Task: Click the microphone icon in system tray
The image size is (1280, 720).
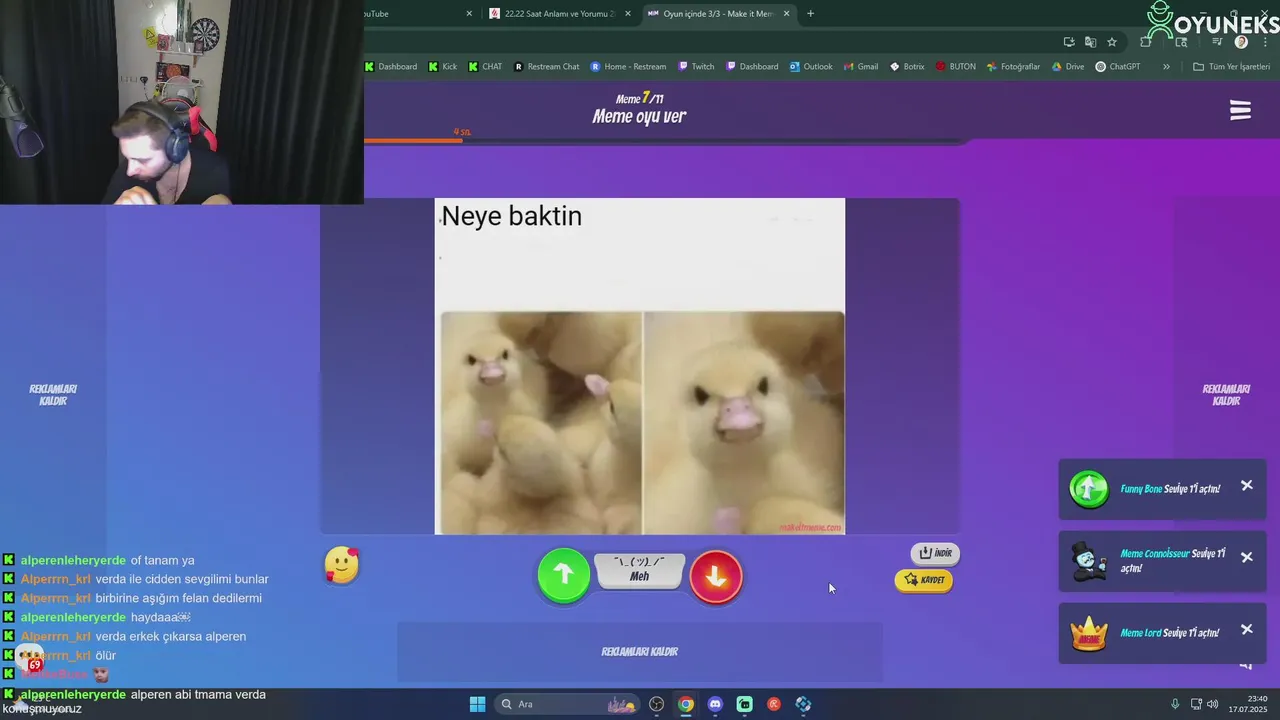Action: point(1175,704)
